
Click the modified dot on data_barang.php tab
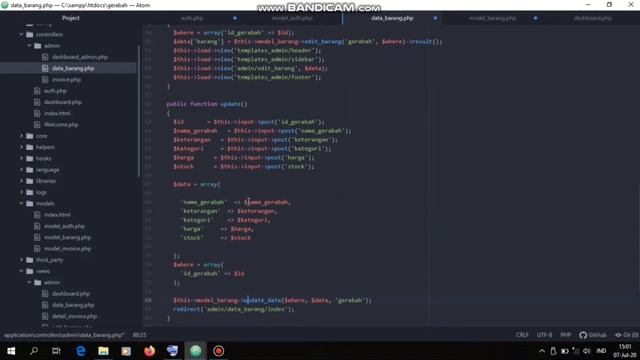coord(435,18)
